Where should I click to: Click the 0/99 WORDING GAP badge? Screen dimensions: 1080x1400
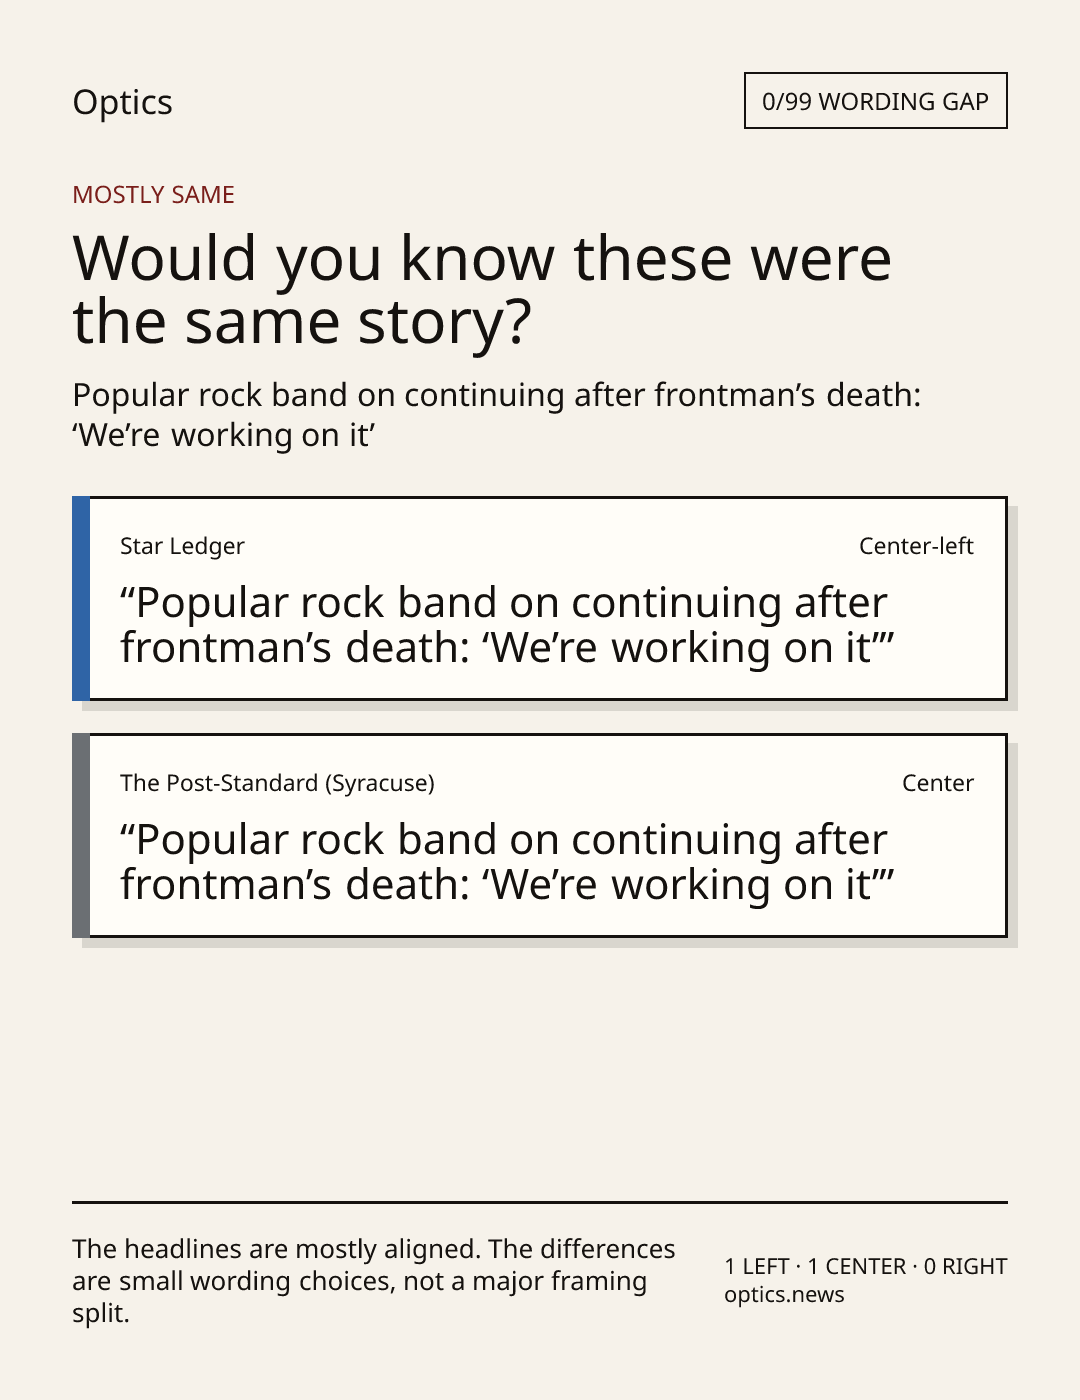pos(875,101)
